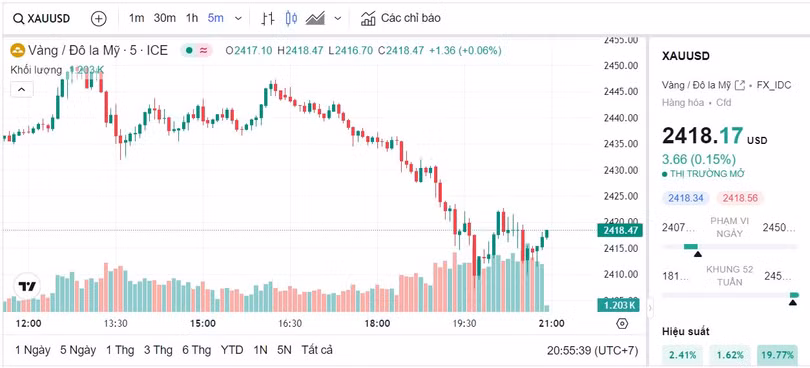
Task: Select the area chart style icon
Action: point(315,19)
